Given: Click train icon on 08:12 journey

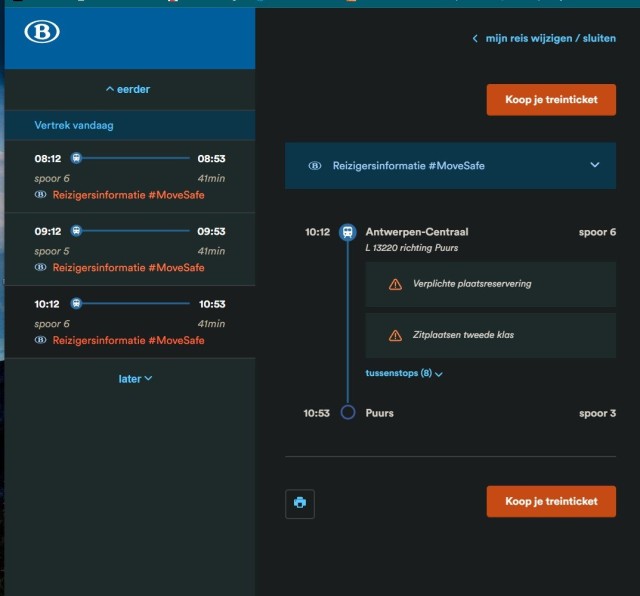Looking at the screenshot, I should [x=77, y=158].
